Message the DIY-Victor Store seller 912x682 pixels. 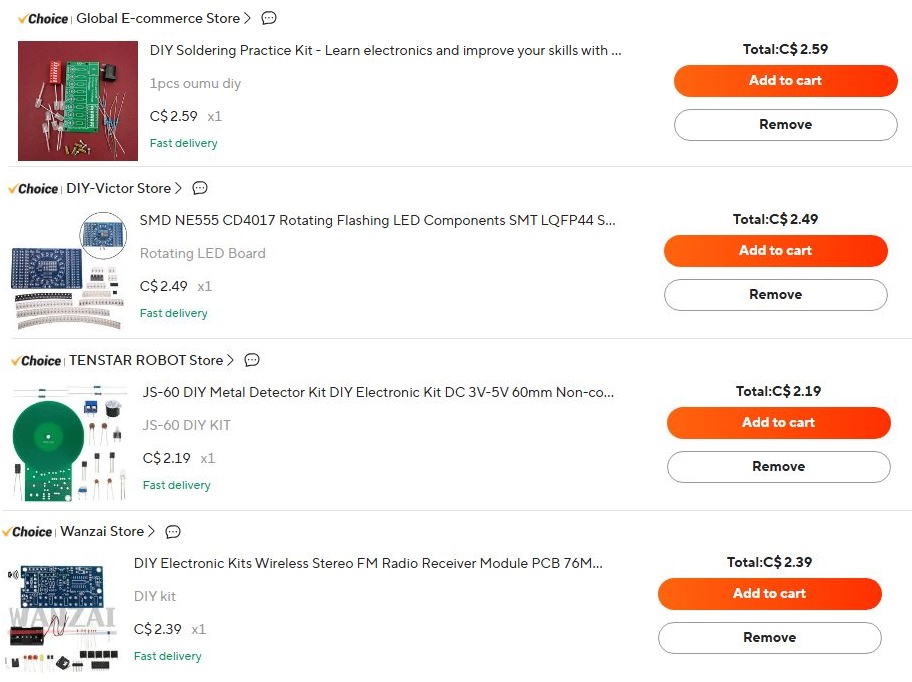tap(200, 188)
